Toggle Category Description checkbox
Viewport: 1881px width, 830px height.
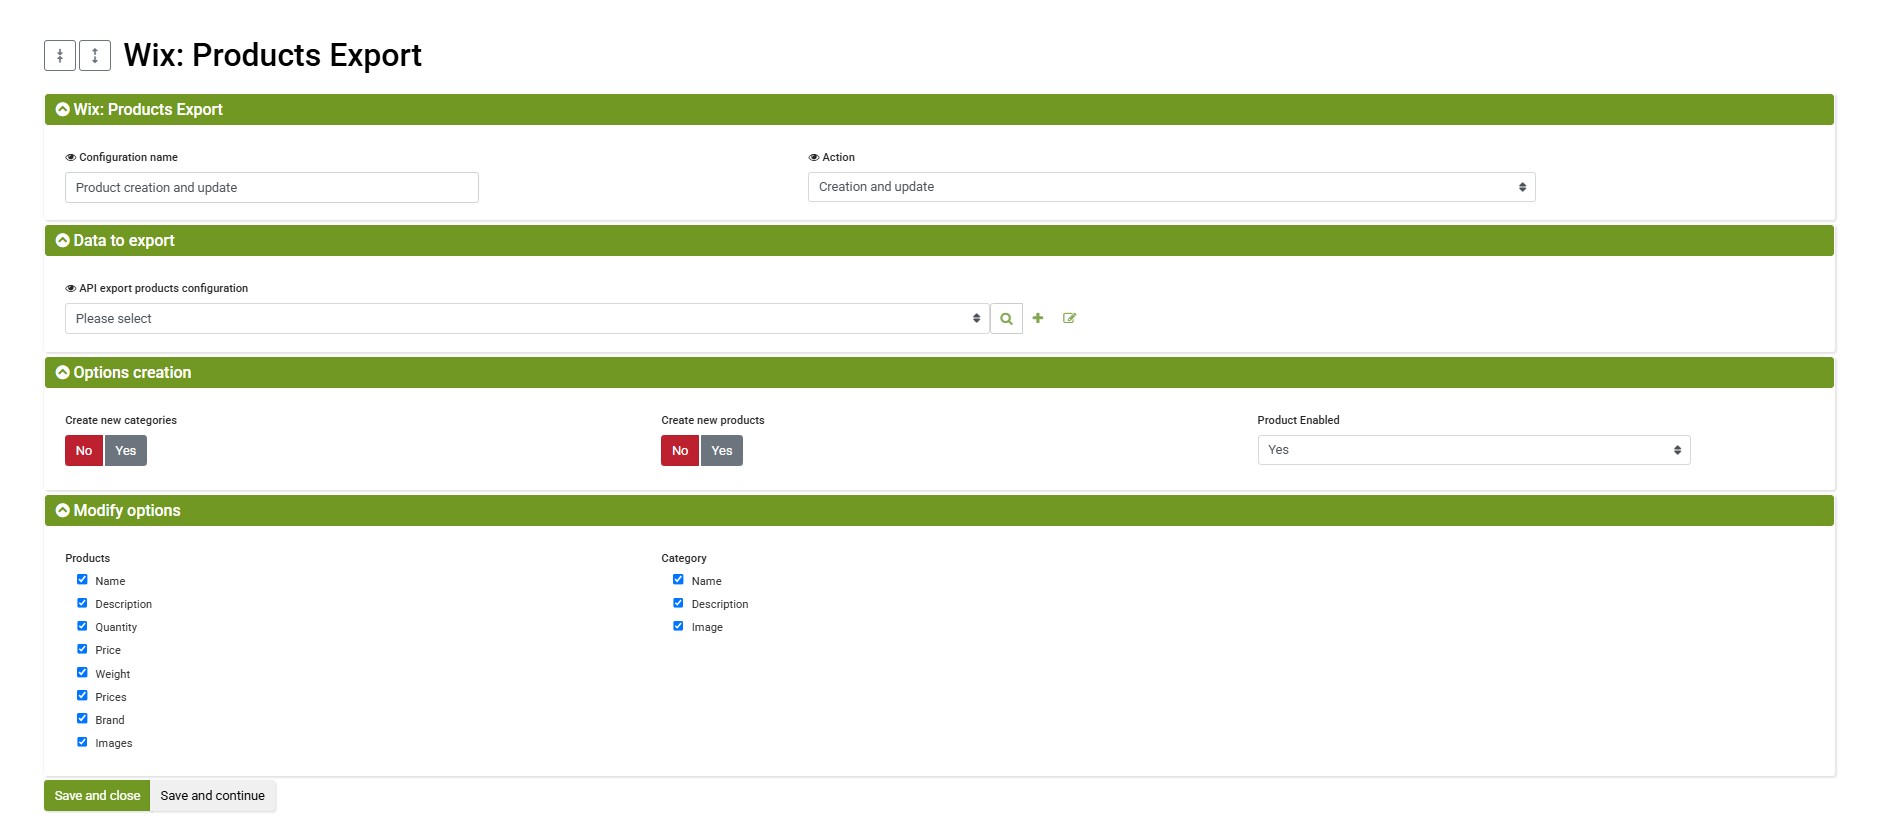tap(678, 603)
